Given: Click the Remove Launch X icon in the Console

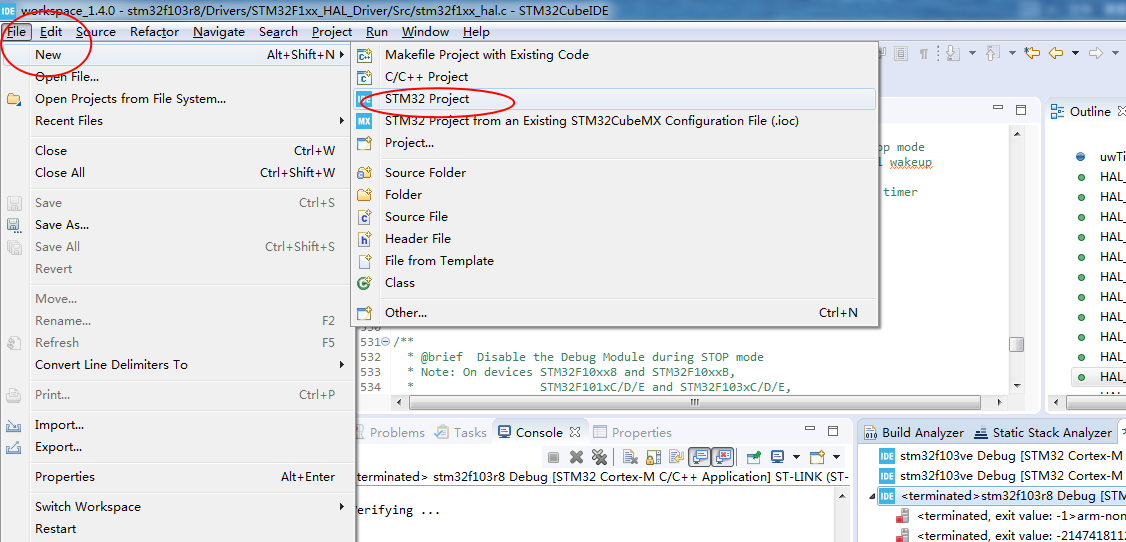Looking at the screenshot, I should (576, 457).
